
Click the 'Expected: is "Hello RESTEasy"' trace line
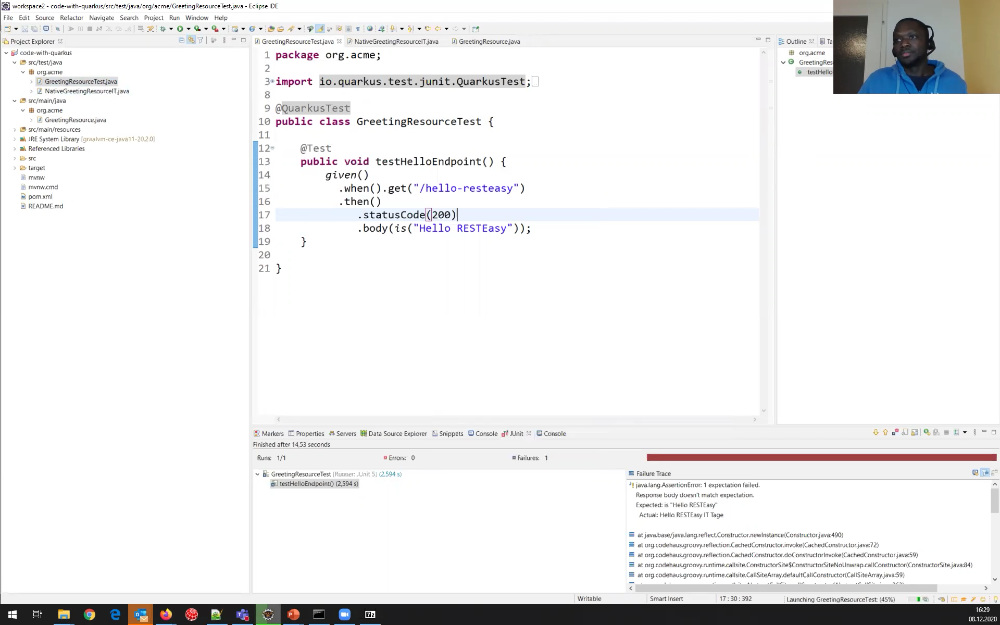click(676, 505)
